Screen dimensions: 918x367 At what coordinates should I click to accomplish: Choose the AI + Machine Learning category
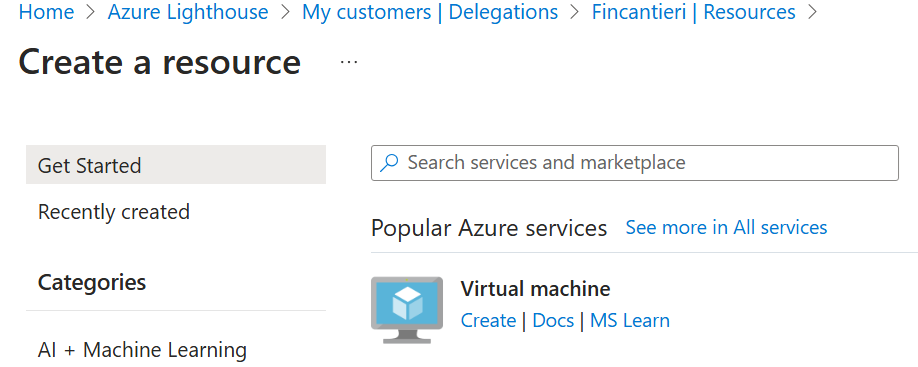tap(142, 350)
